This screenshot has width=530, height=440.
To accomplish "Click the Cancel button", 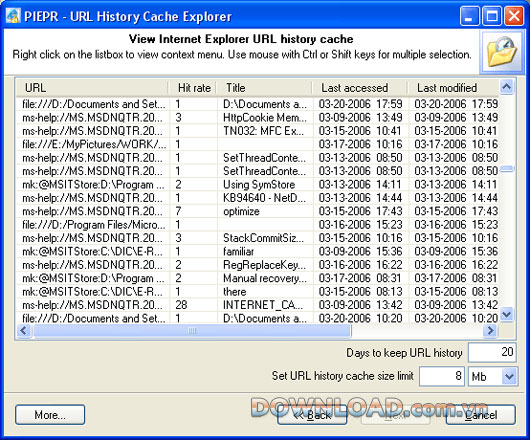I will click(x=481, y=415).
